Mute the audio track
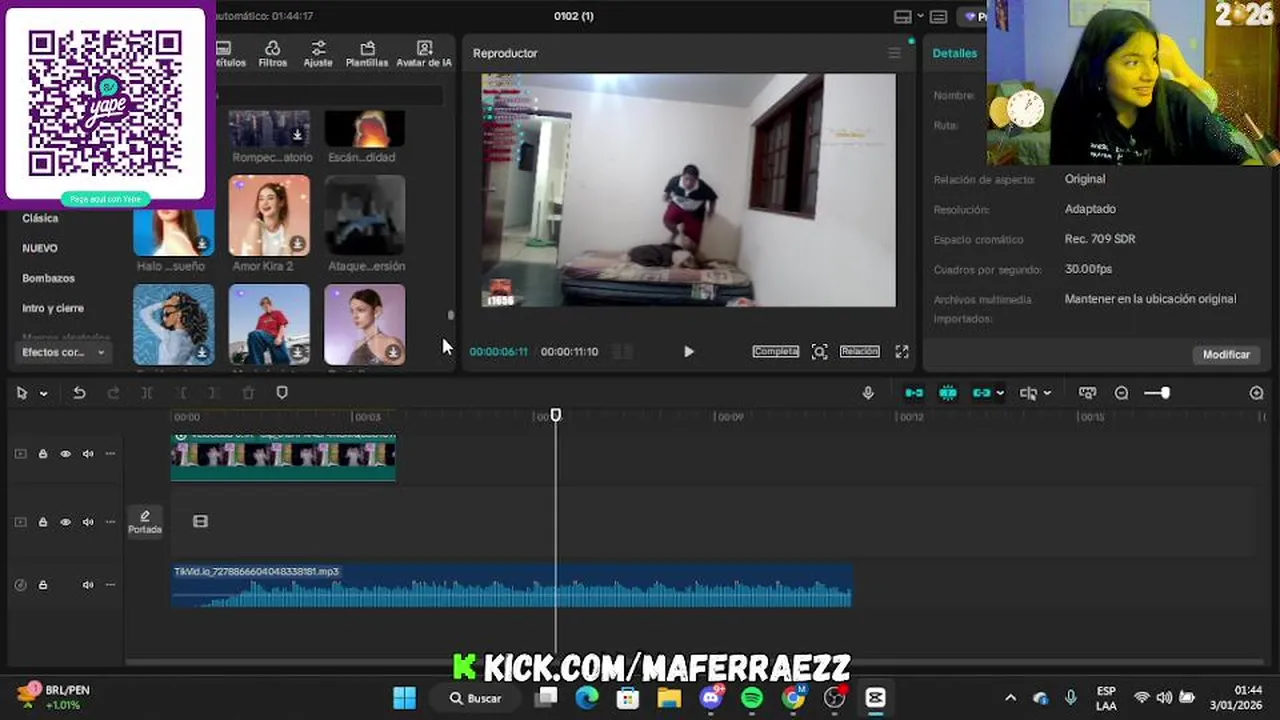 tap(88, 585)
